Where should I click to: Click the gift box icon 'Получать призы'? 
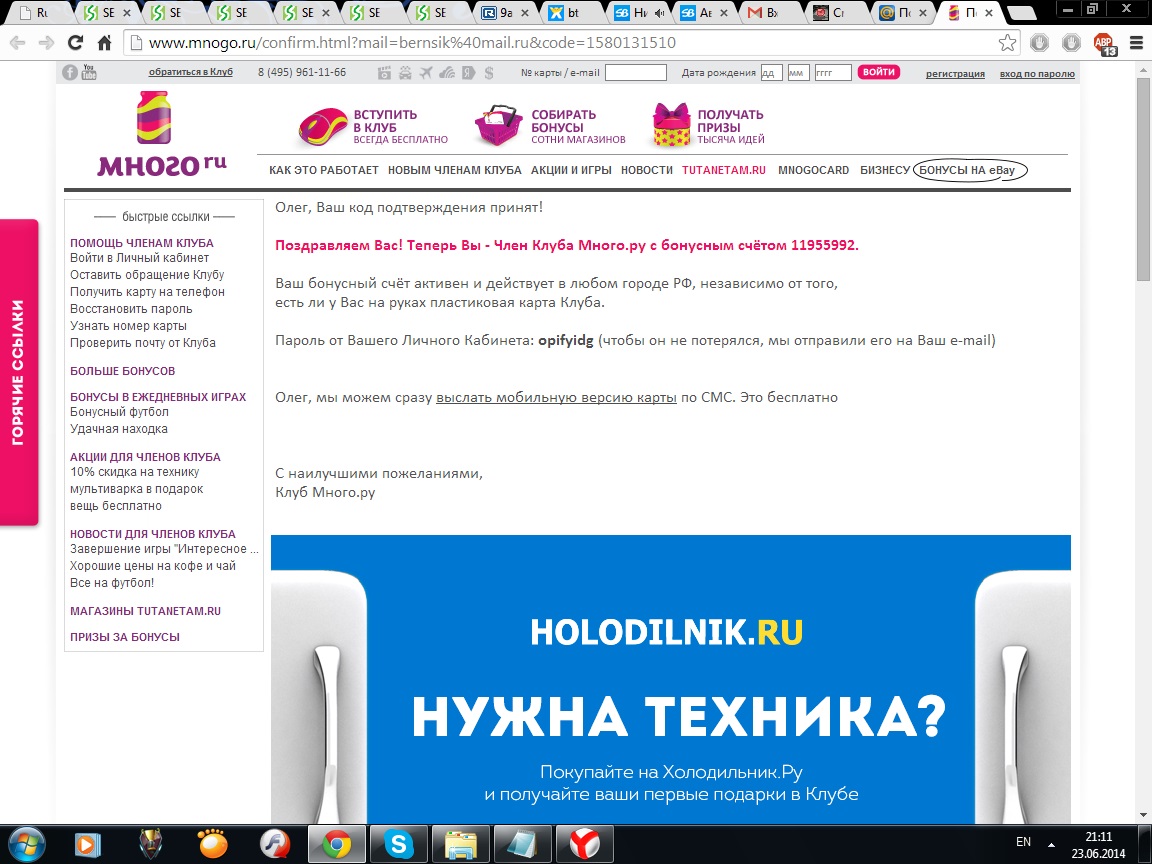pos(672,125)
